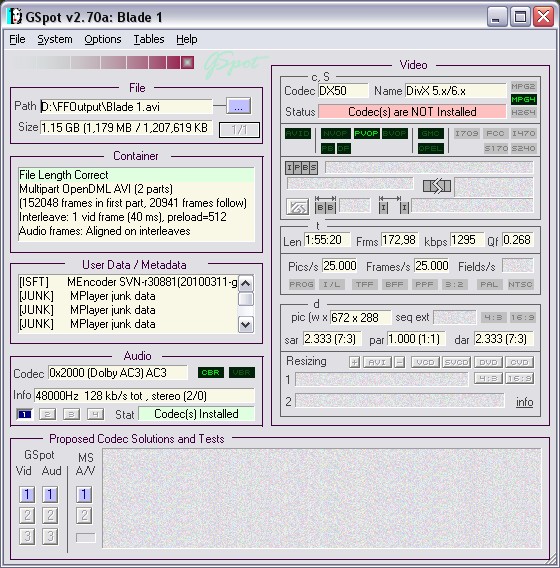
Task: Click the I/L interlaced indicator
Action: (331, 284)
